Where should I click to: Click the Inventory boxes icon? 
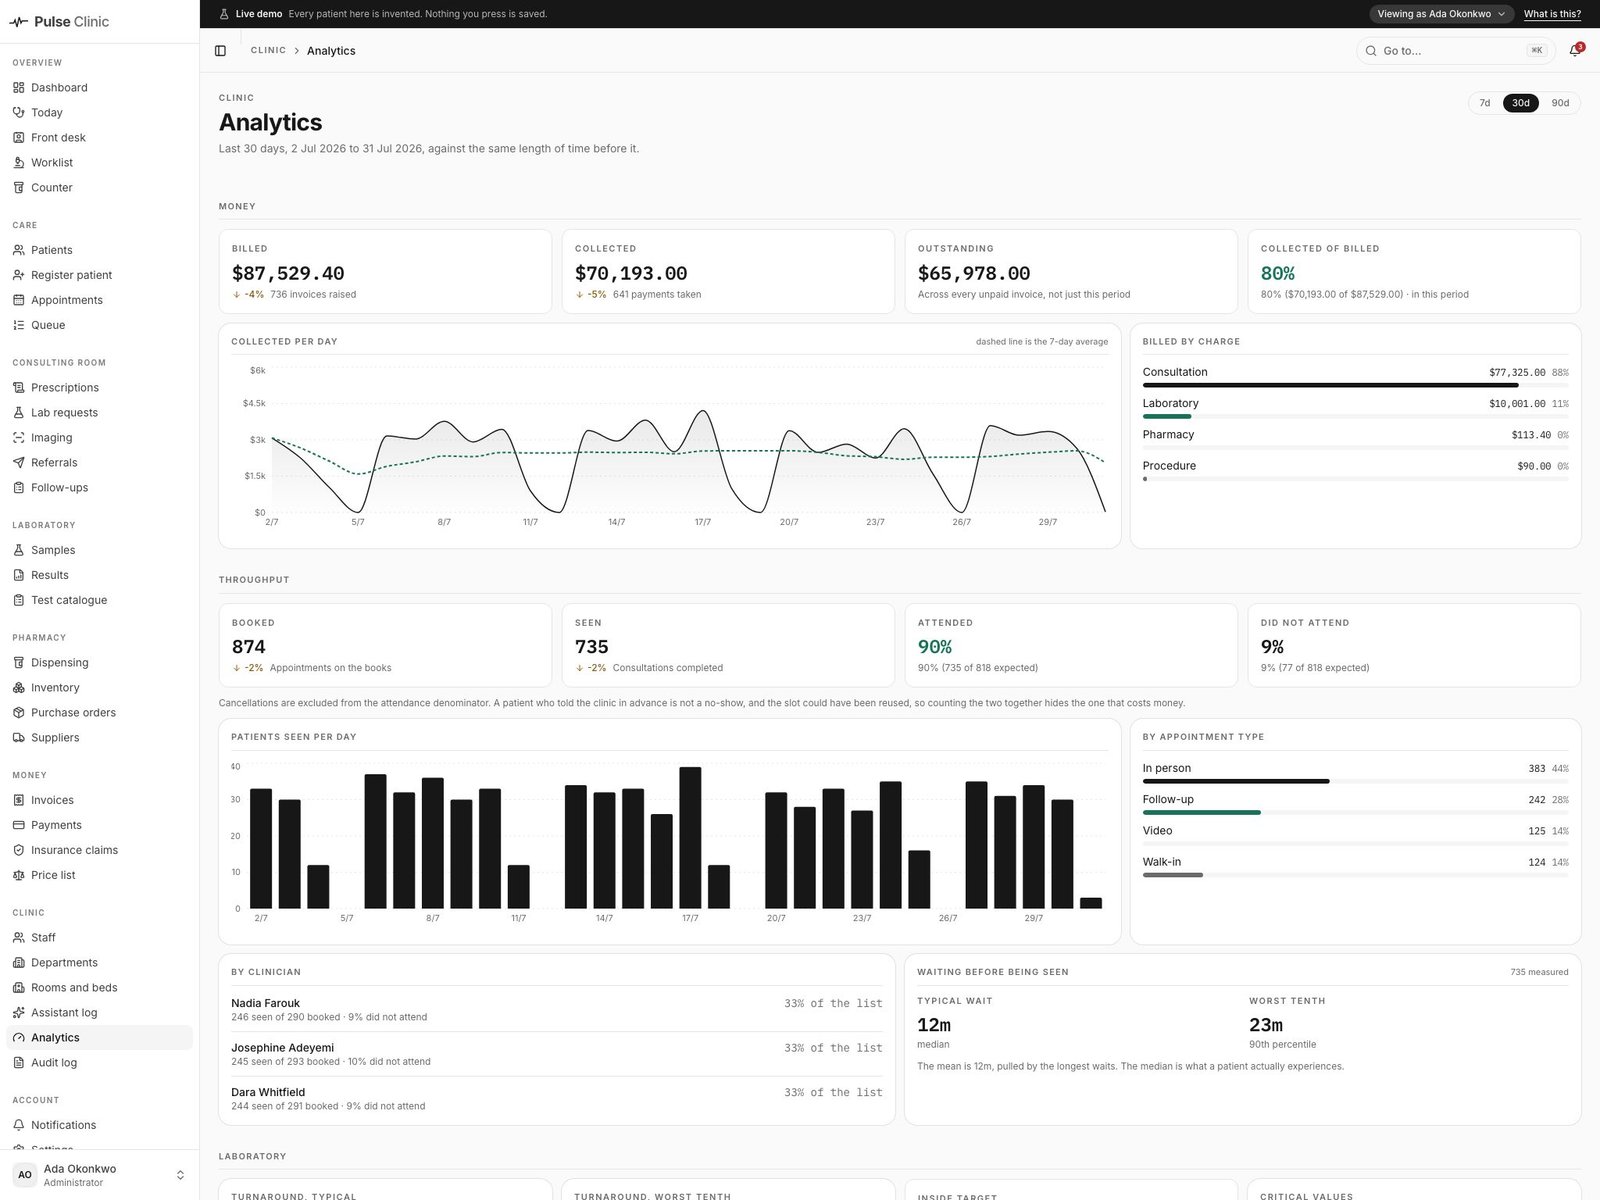[x=19, y=688]
